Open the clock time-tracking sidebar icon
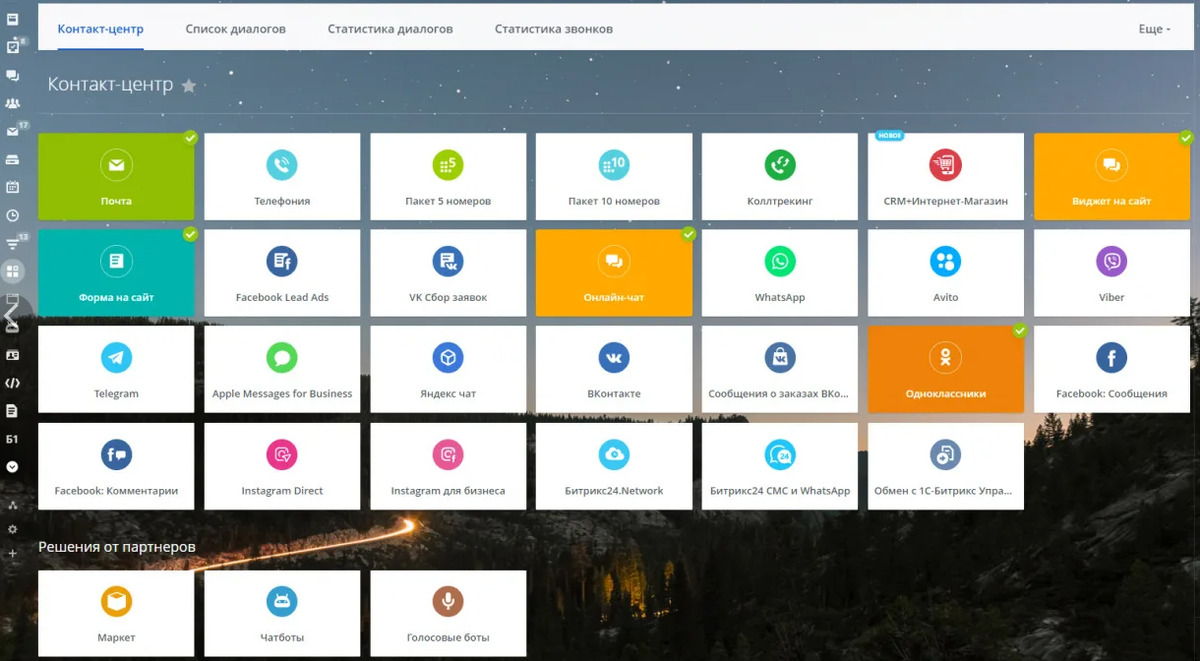Image resolution: width=1200 pixels, height=661 pixels. click(x=13, y=215)
